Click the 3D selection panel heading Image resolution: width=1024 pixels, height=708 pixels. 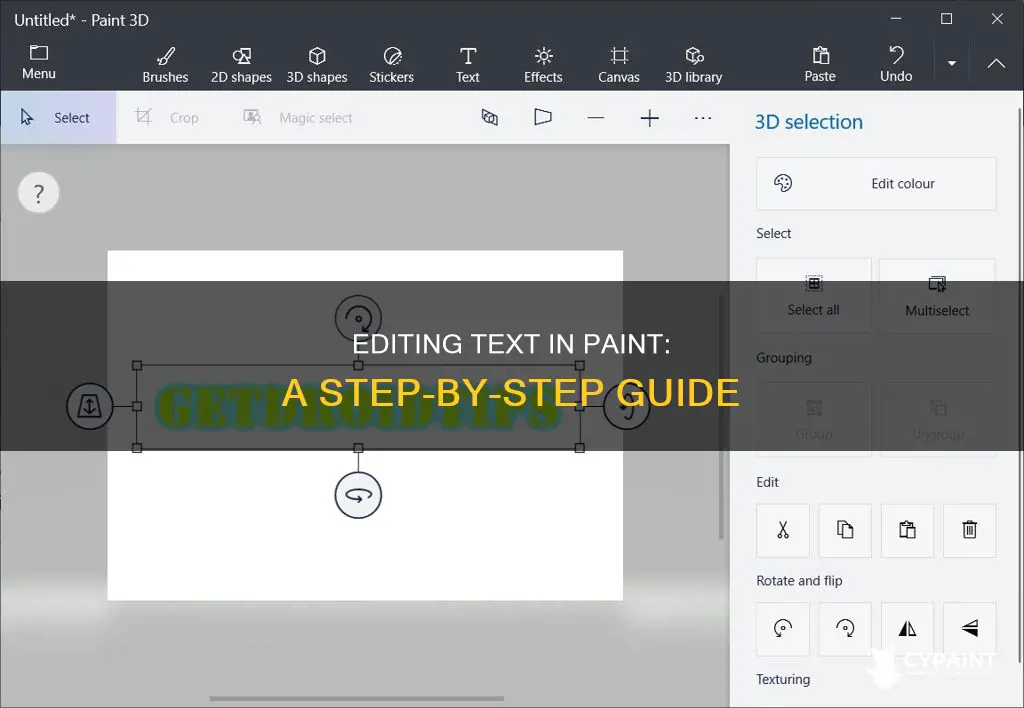click(808, 122)
